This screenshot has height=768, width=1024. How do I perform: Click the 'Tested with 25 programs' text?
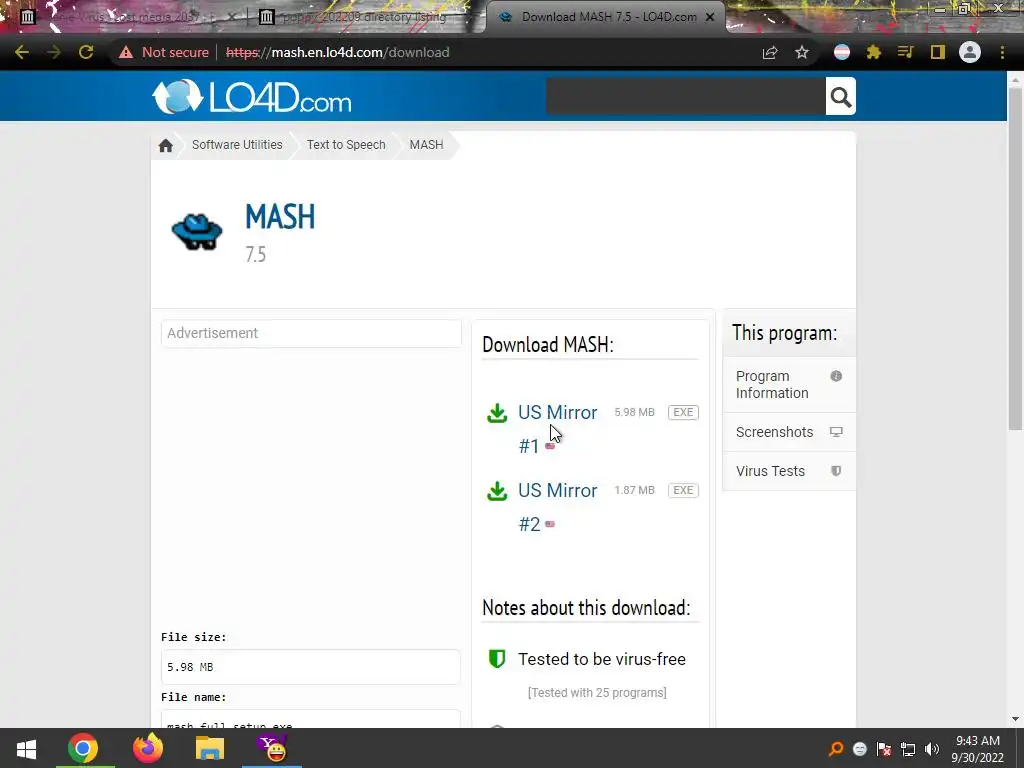coord(597,693)
